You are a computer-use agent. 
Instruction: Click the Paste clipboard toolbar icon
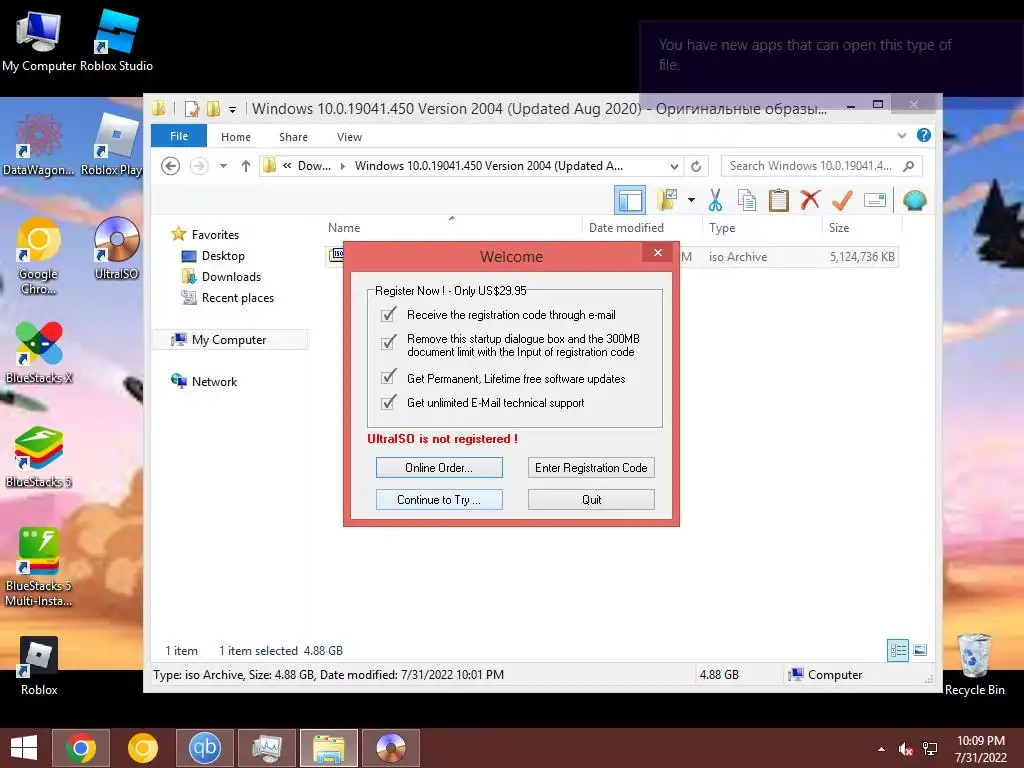778,200
